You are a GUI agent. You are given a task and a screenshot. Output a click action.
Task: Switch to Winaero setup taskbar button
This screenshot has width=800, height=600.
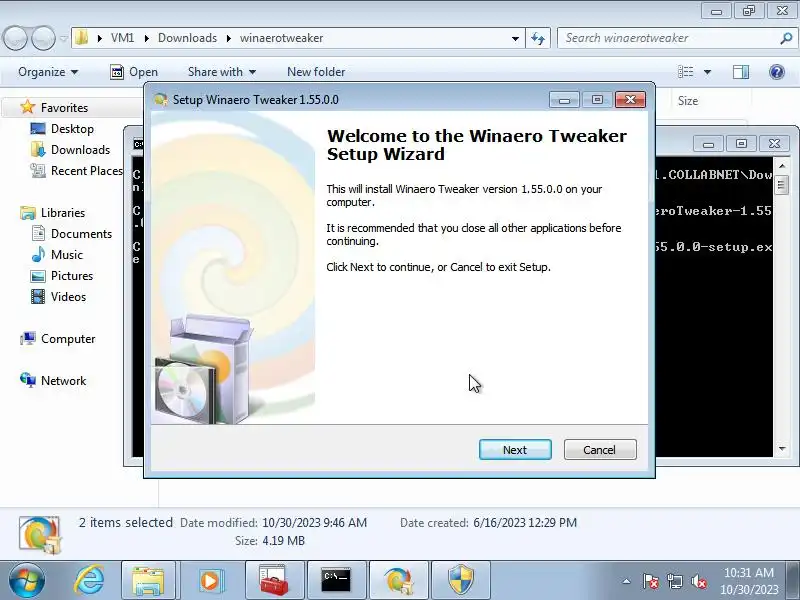coord(398,581)
